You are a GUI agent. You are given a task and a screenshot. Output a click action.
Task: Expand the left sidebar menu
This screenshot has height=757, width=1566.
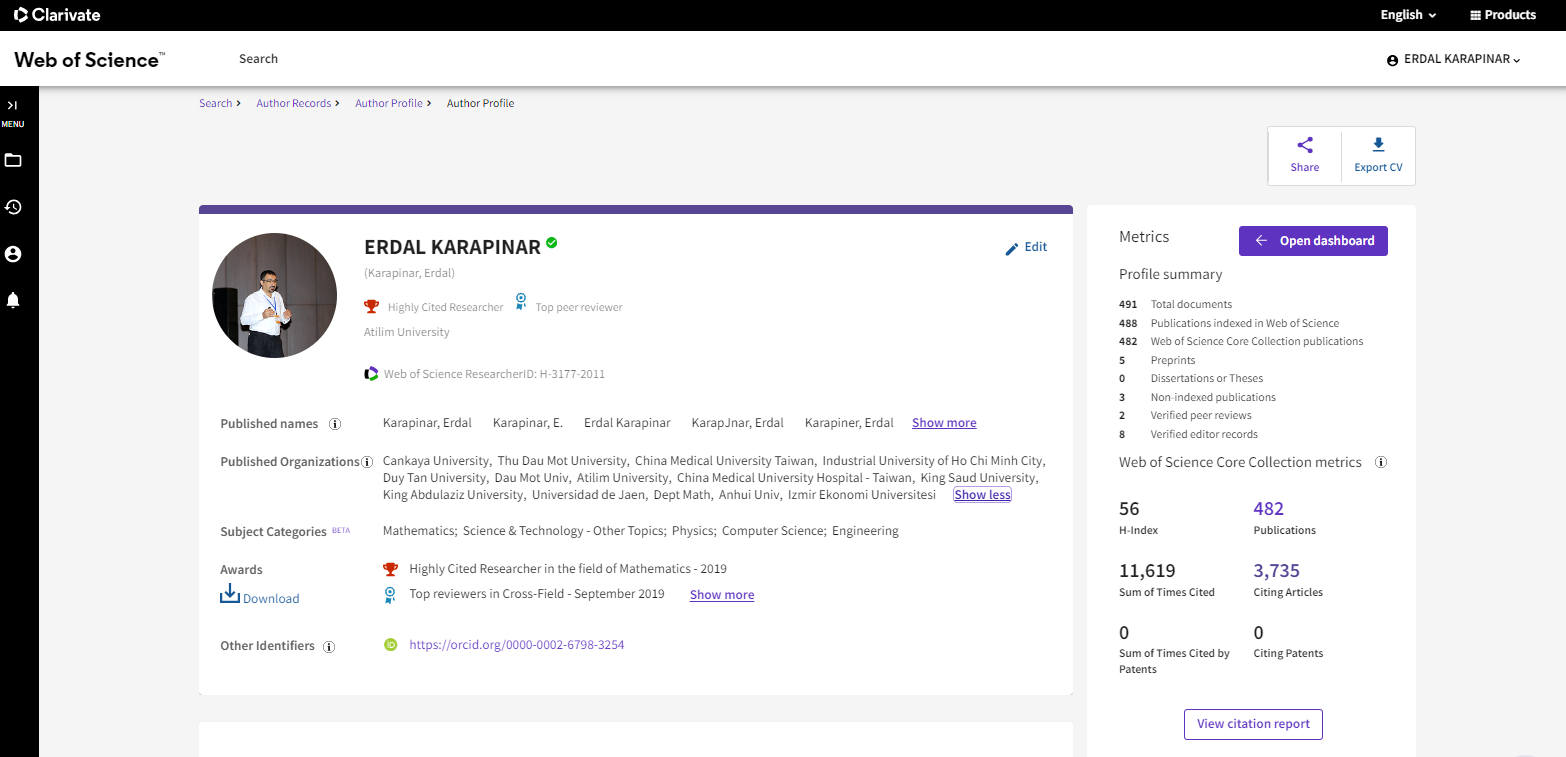coord(13,105)
